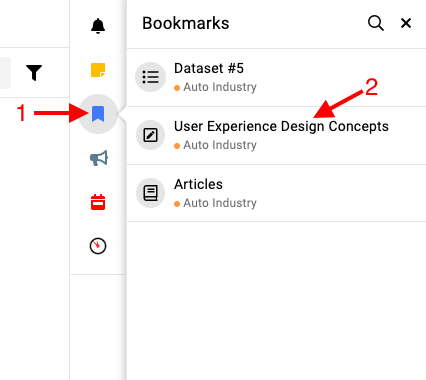
Task: Open the yellow sticky notes icon
Action: (x=98, y=70)
